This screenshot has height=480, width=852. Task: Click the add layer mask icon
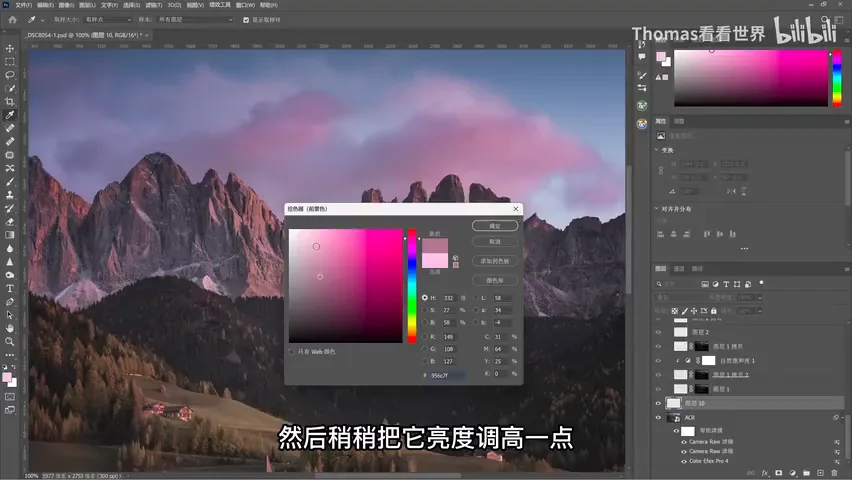[779, 473]
